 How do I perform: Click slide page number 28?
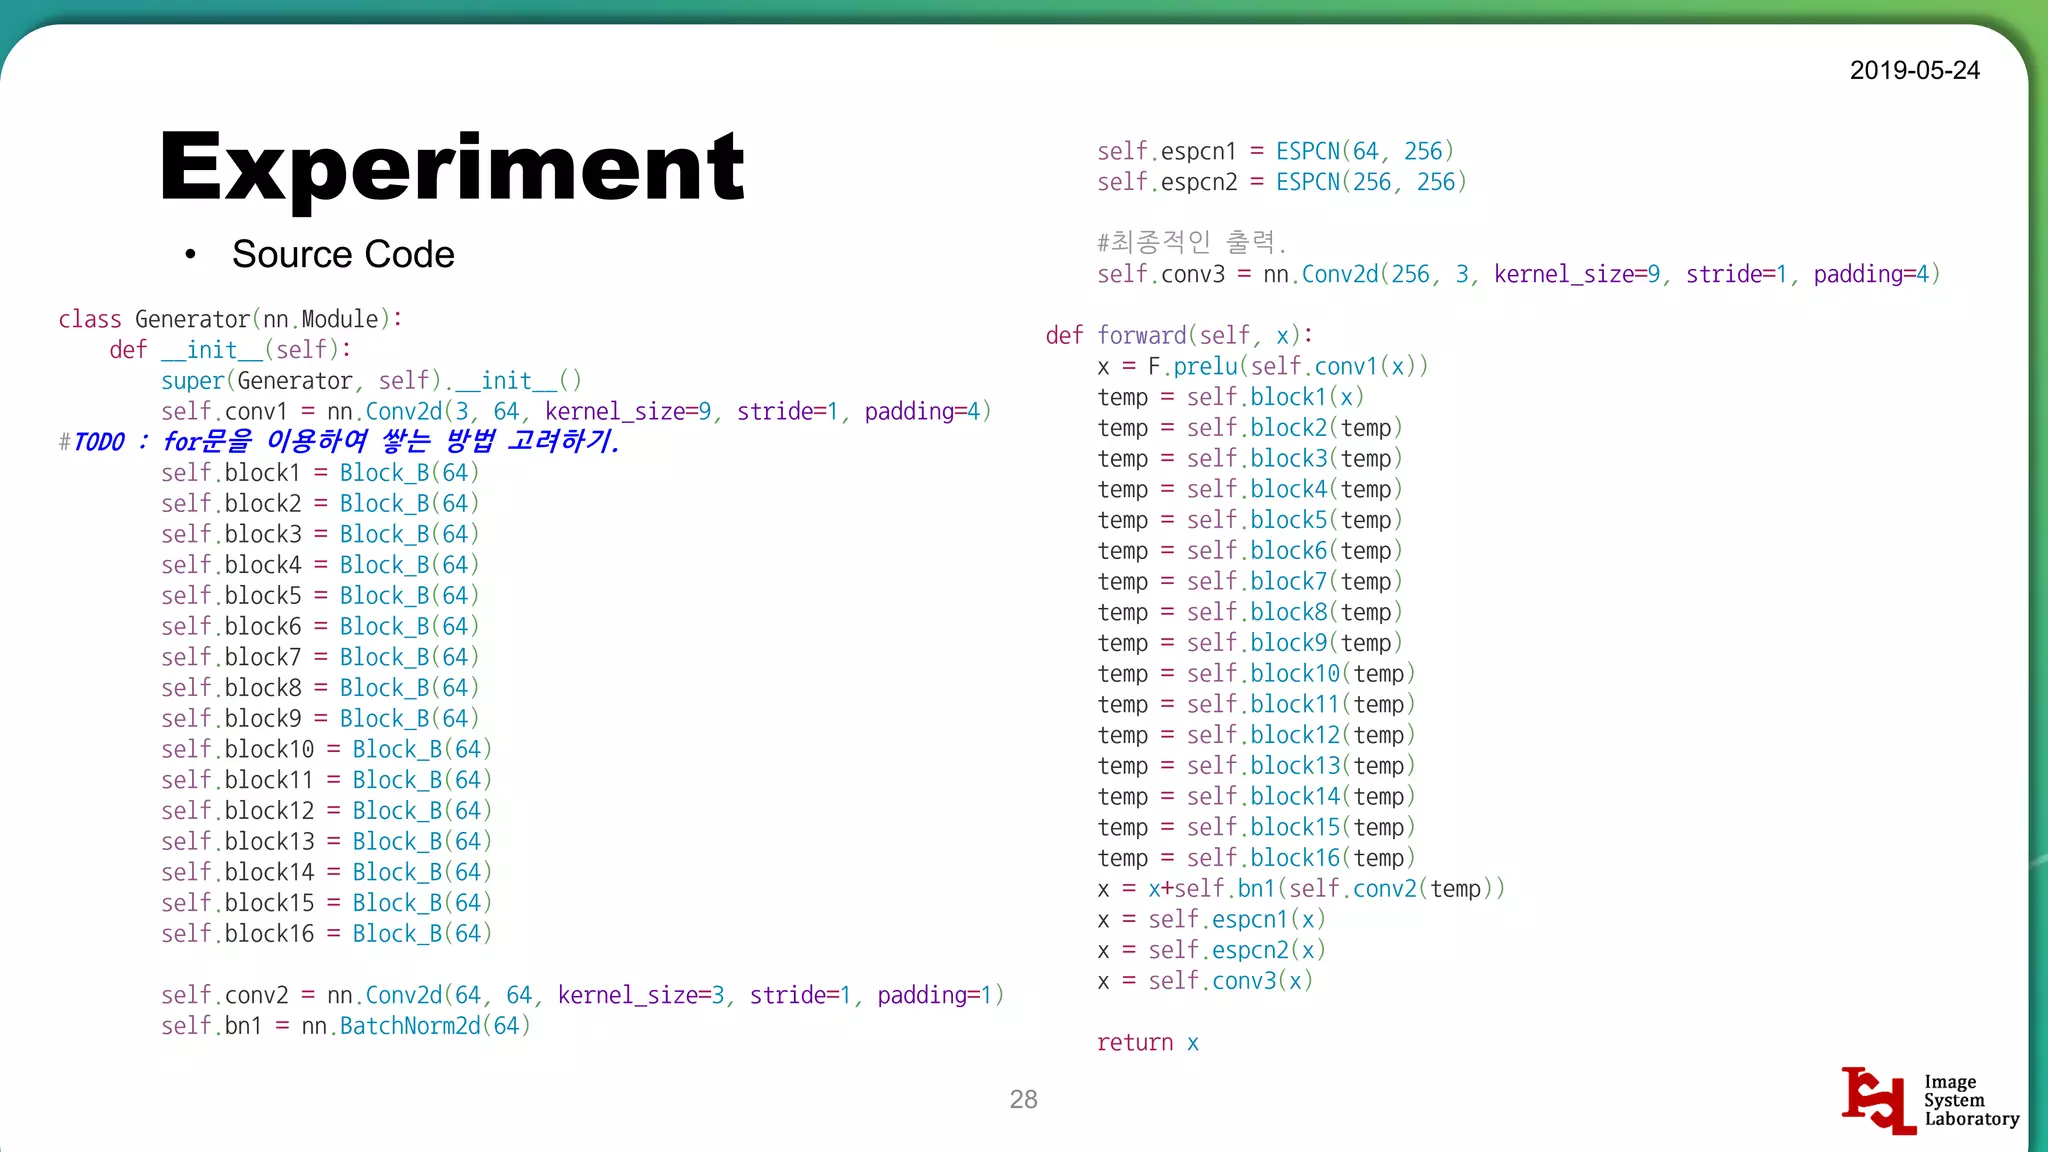1023,1099
